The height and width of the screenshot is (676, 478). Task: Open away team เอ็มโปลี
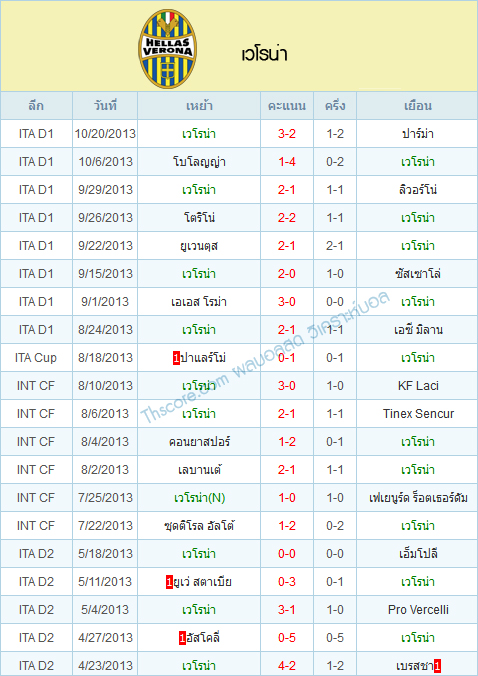click(x=418, y=554)
